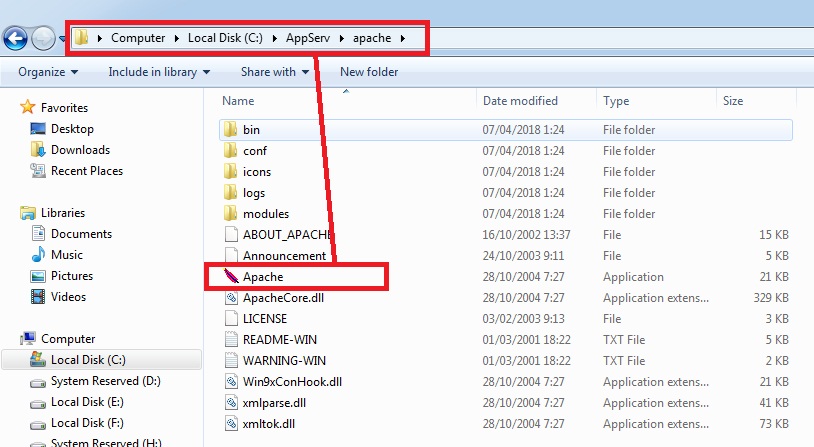Image resolution: width=814 pixels, height=447 pixels.
Task: Create a New folder
Action: pyautogui.click(x=369, y=72)
